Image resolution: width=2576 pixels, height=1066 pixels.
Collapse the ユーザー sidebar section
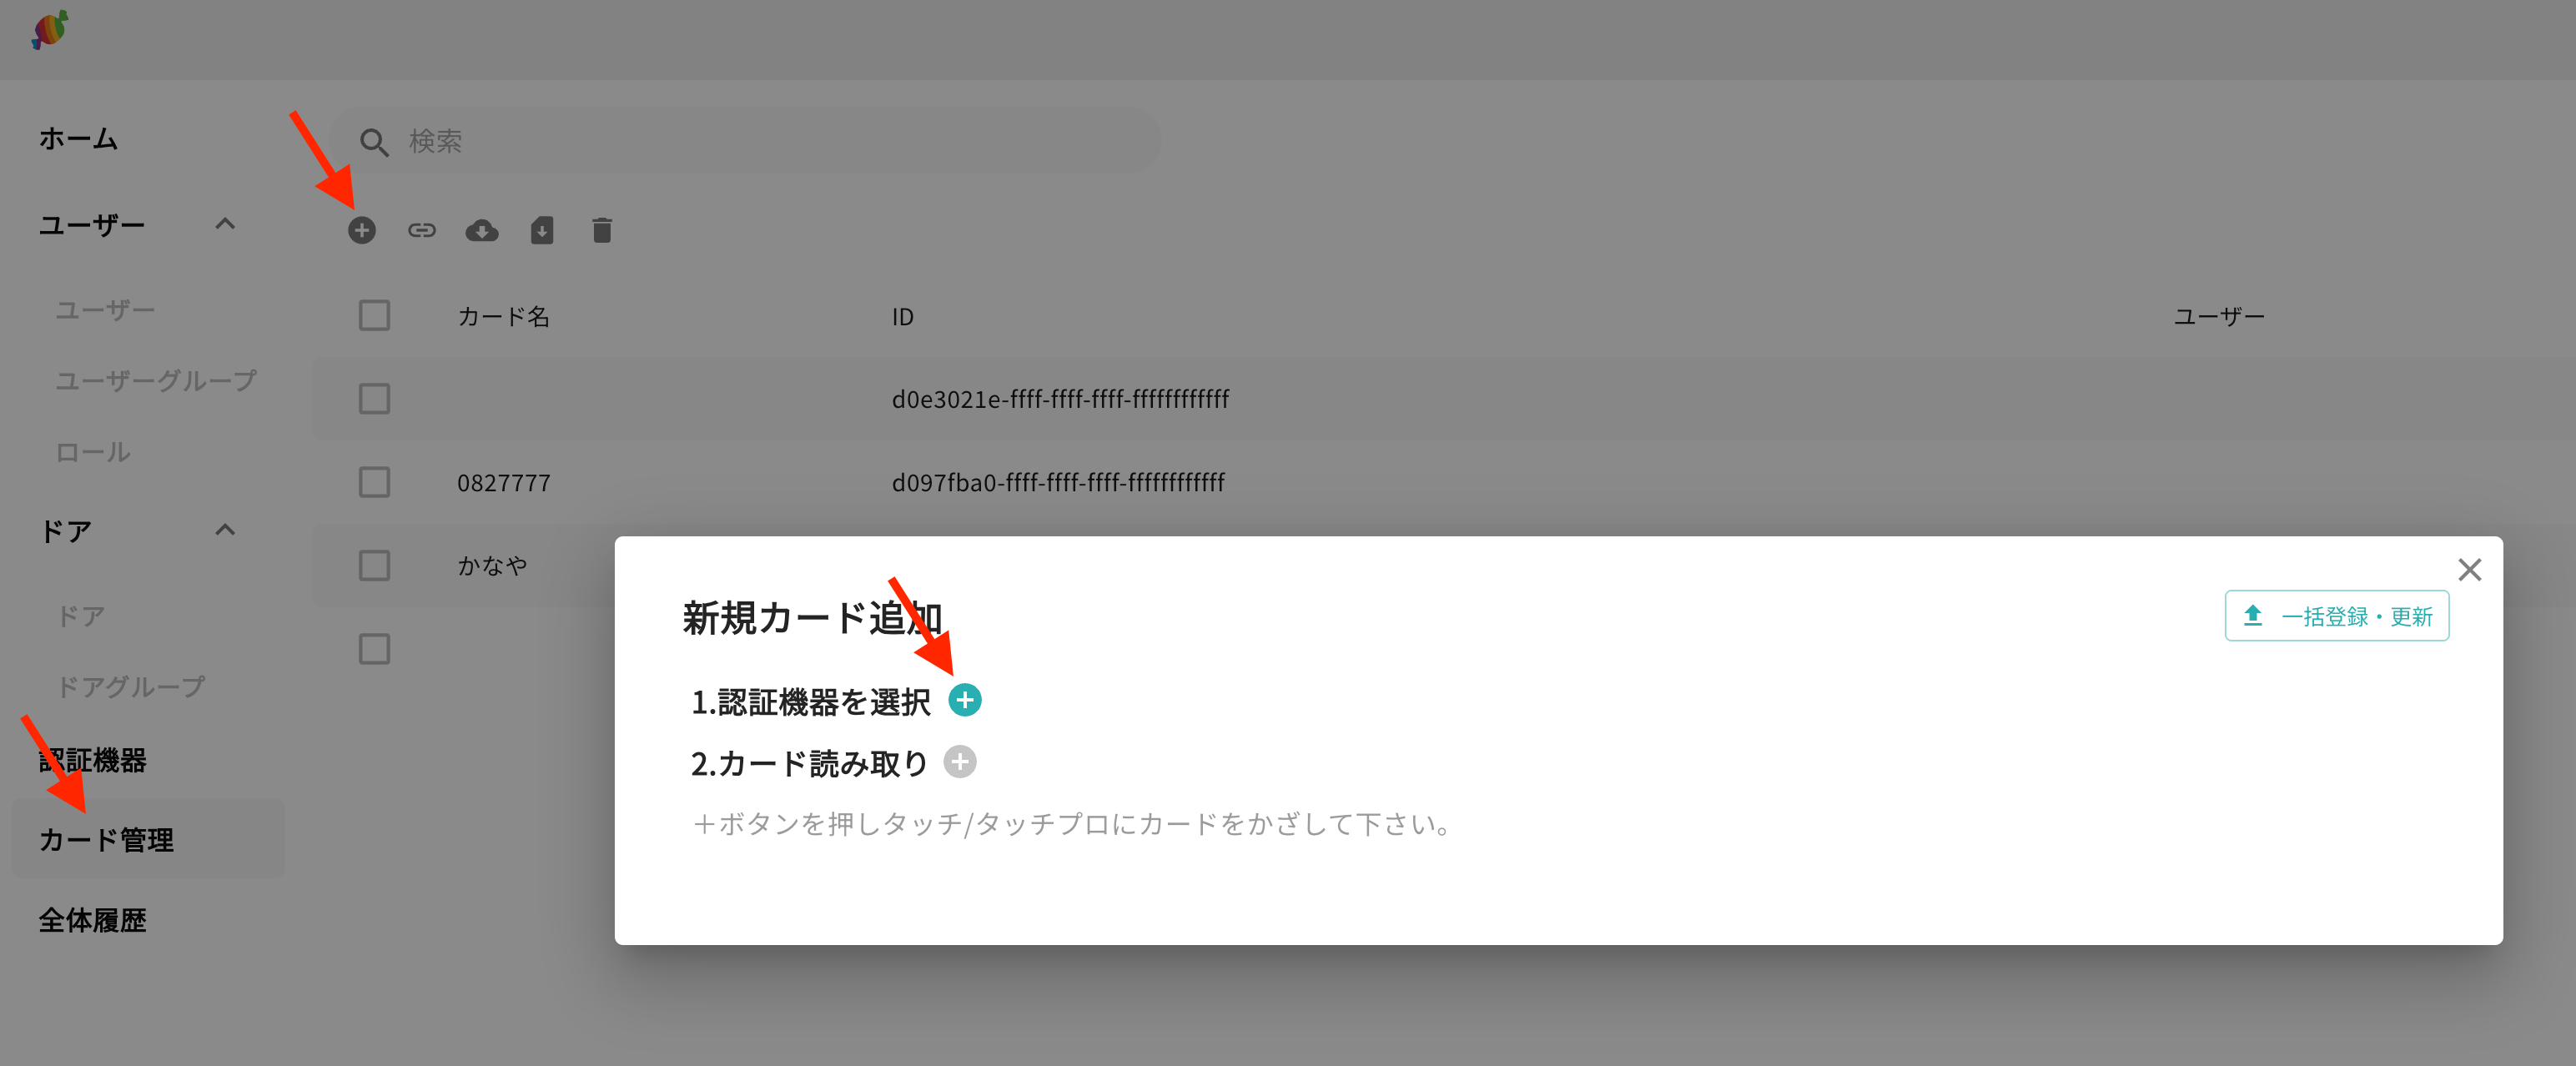click(225, 224)
